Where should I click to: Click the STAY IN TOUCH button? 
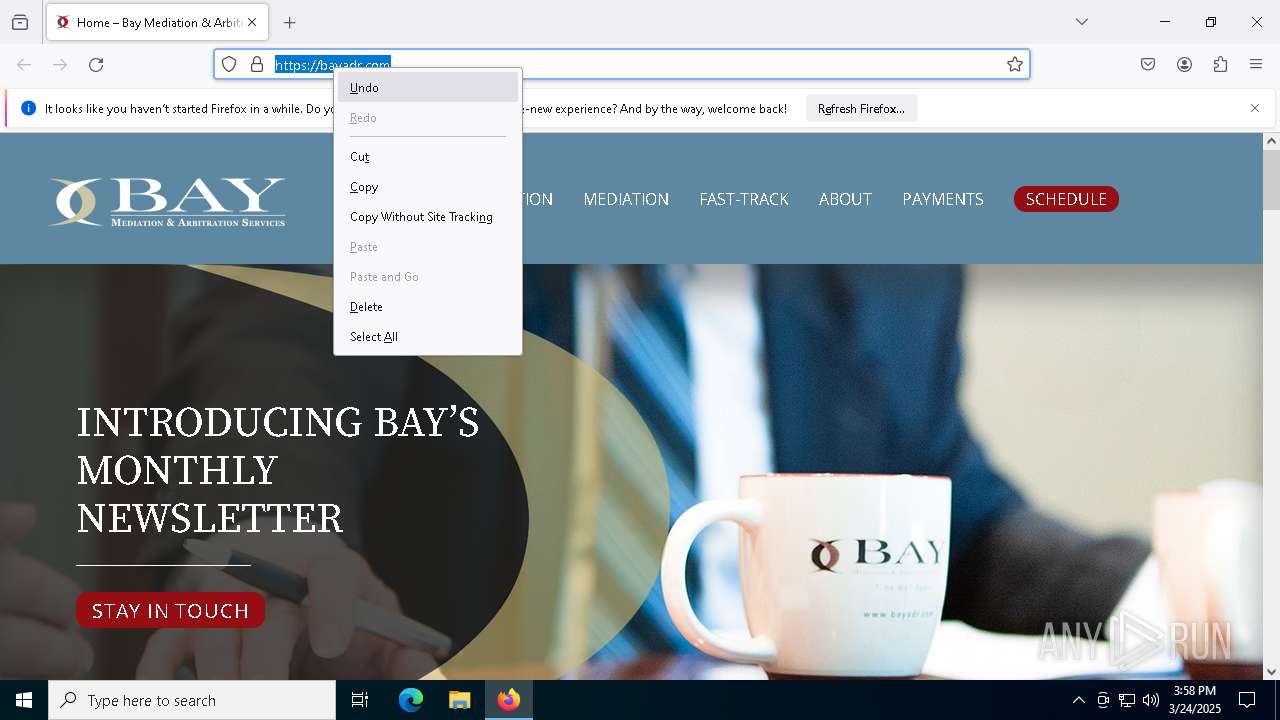[170, 610]
